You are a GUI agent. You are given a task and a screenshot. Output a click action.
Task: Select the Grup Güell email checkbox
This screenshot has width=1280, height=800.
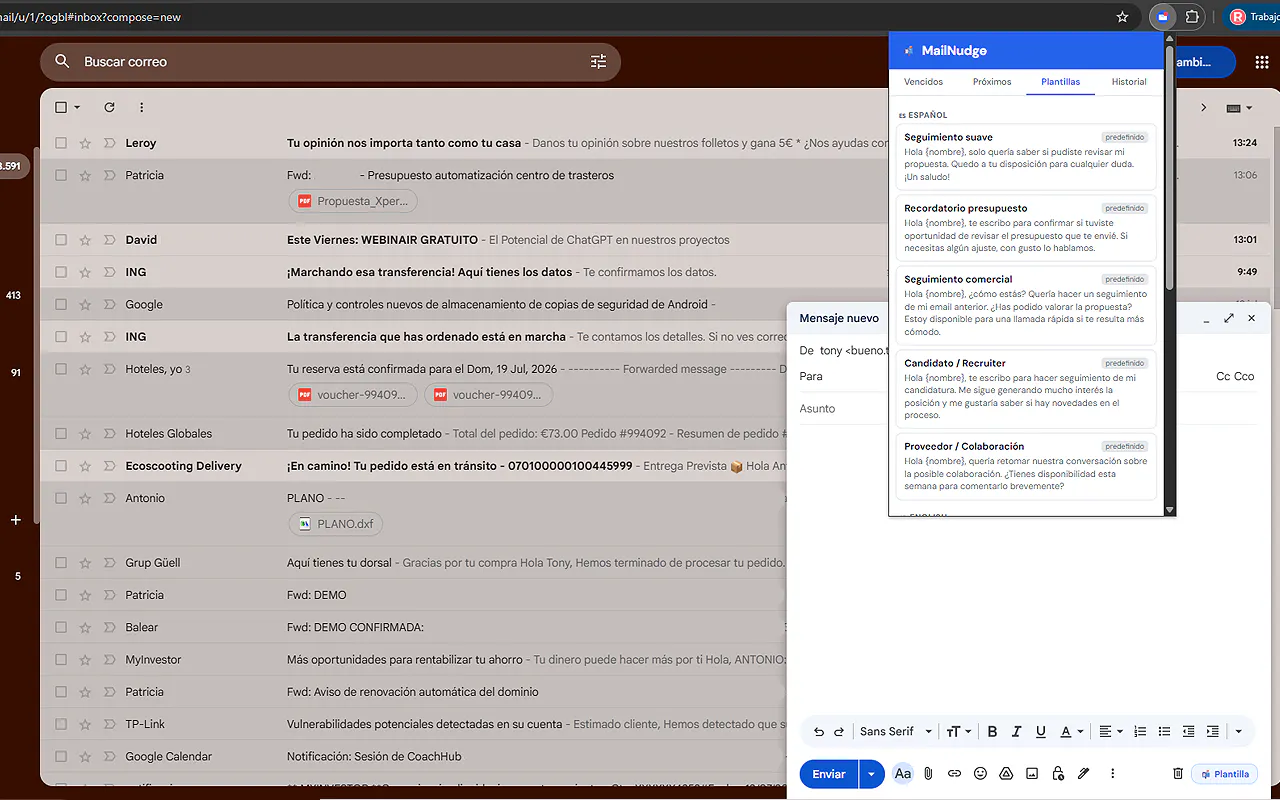61,563
